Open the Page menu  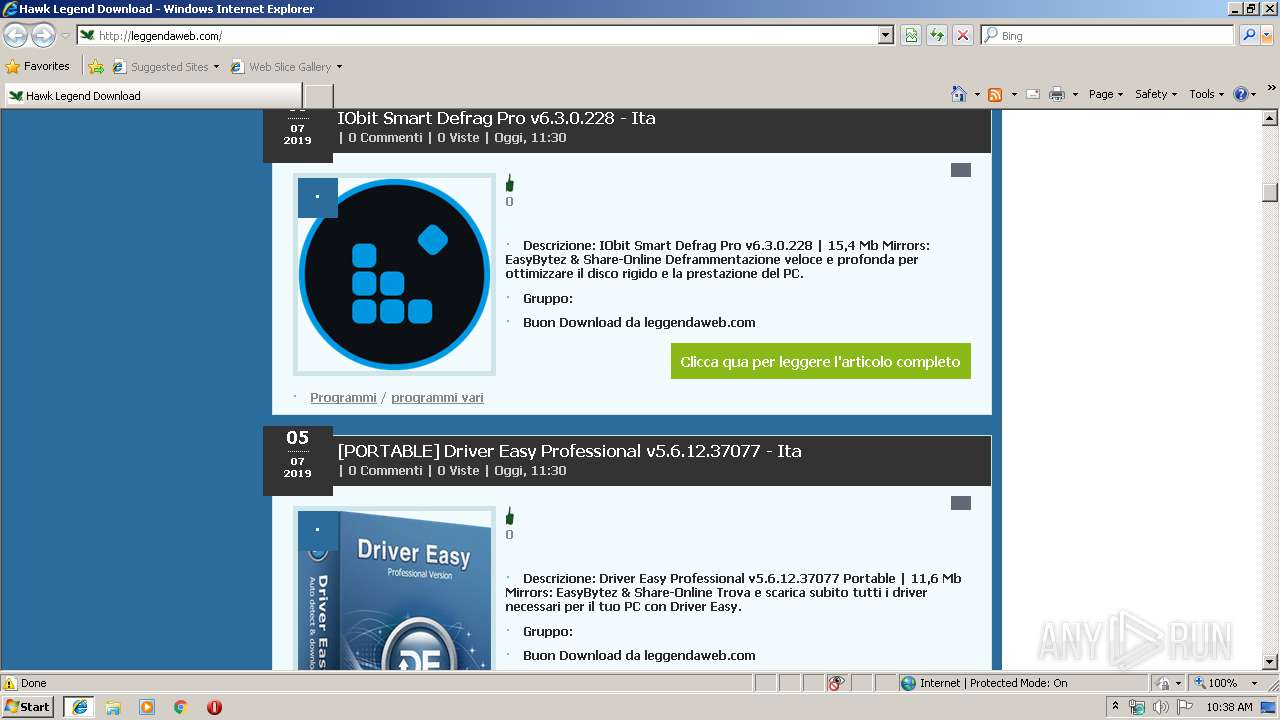tap(1106, 94)
